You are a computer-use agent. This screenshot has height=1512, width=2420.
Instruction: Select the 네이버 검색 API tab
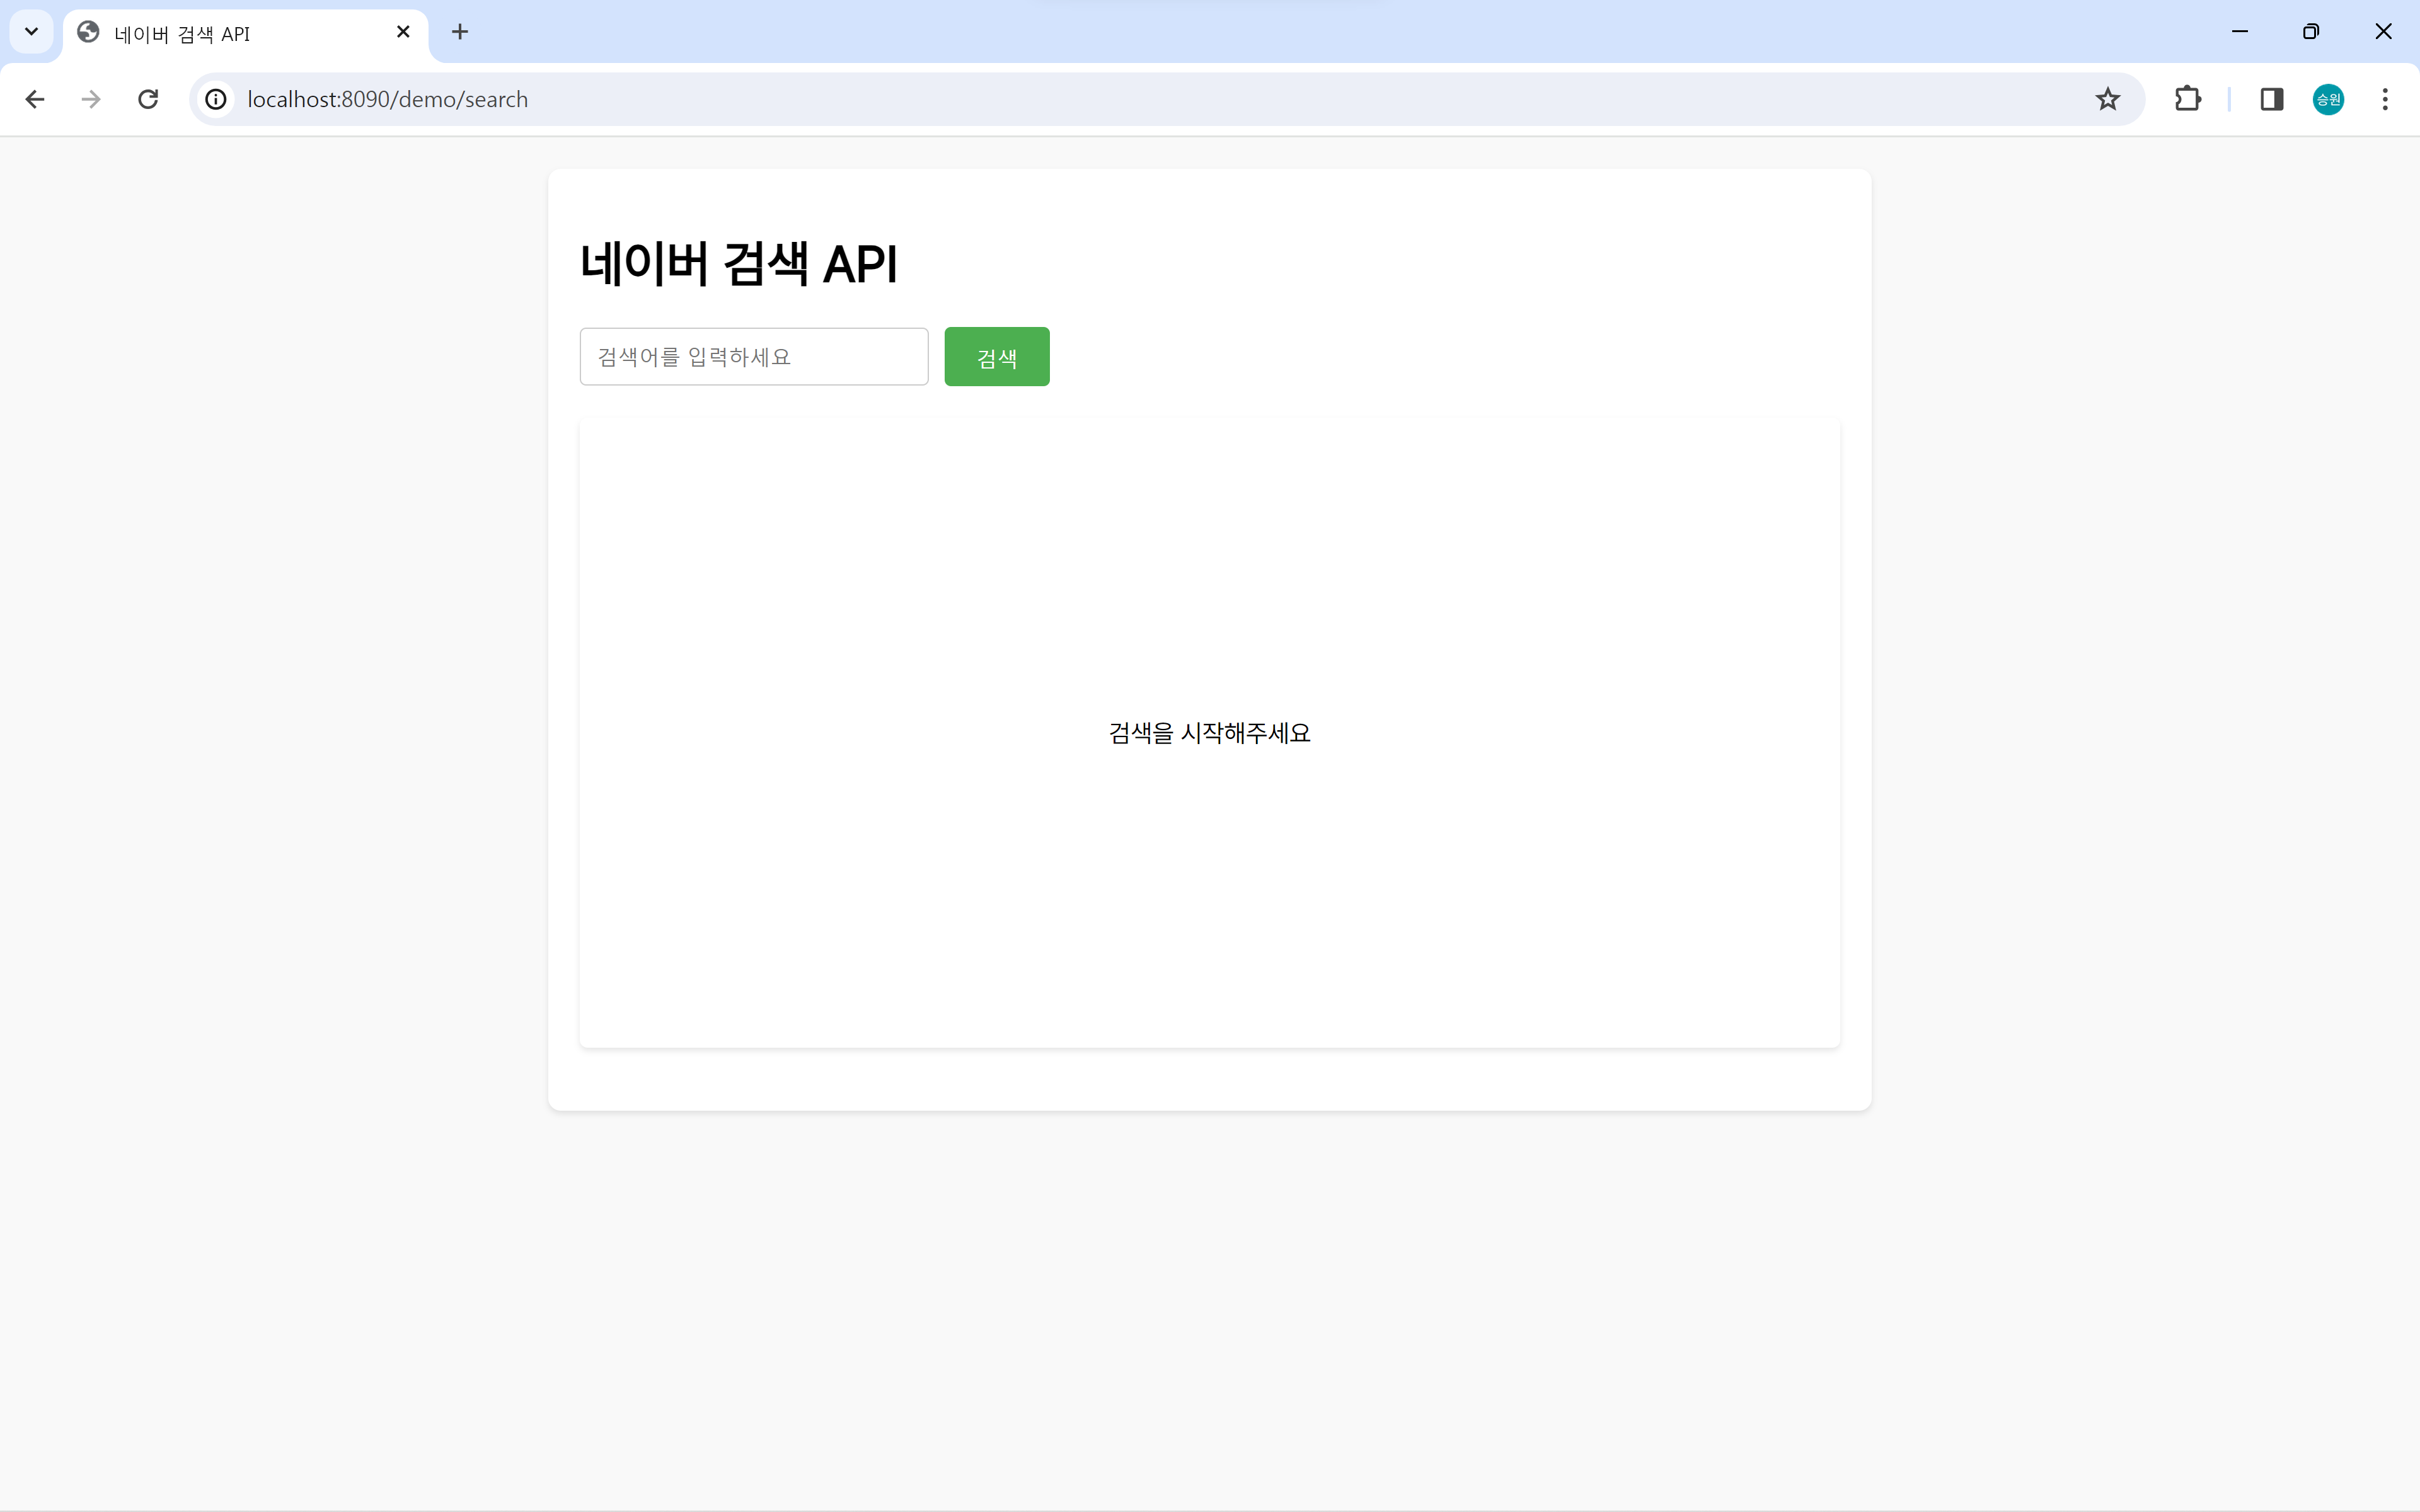tap(230, 34)
